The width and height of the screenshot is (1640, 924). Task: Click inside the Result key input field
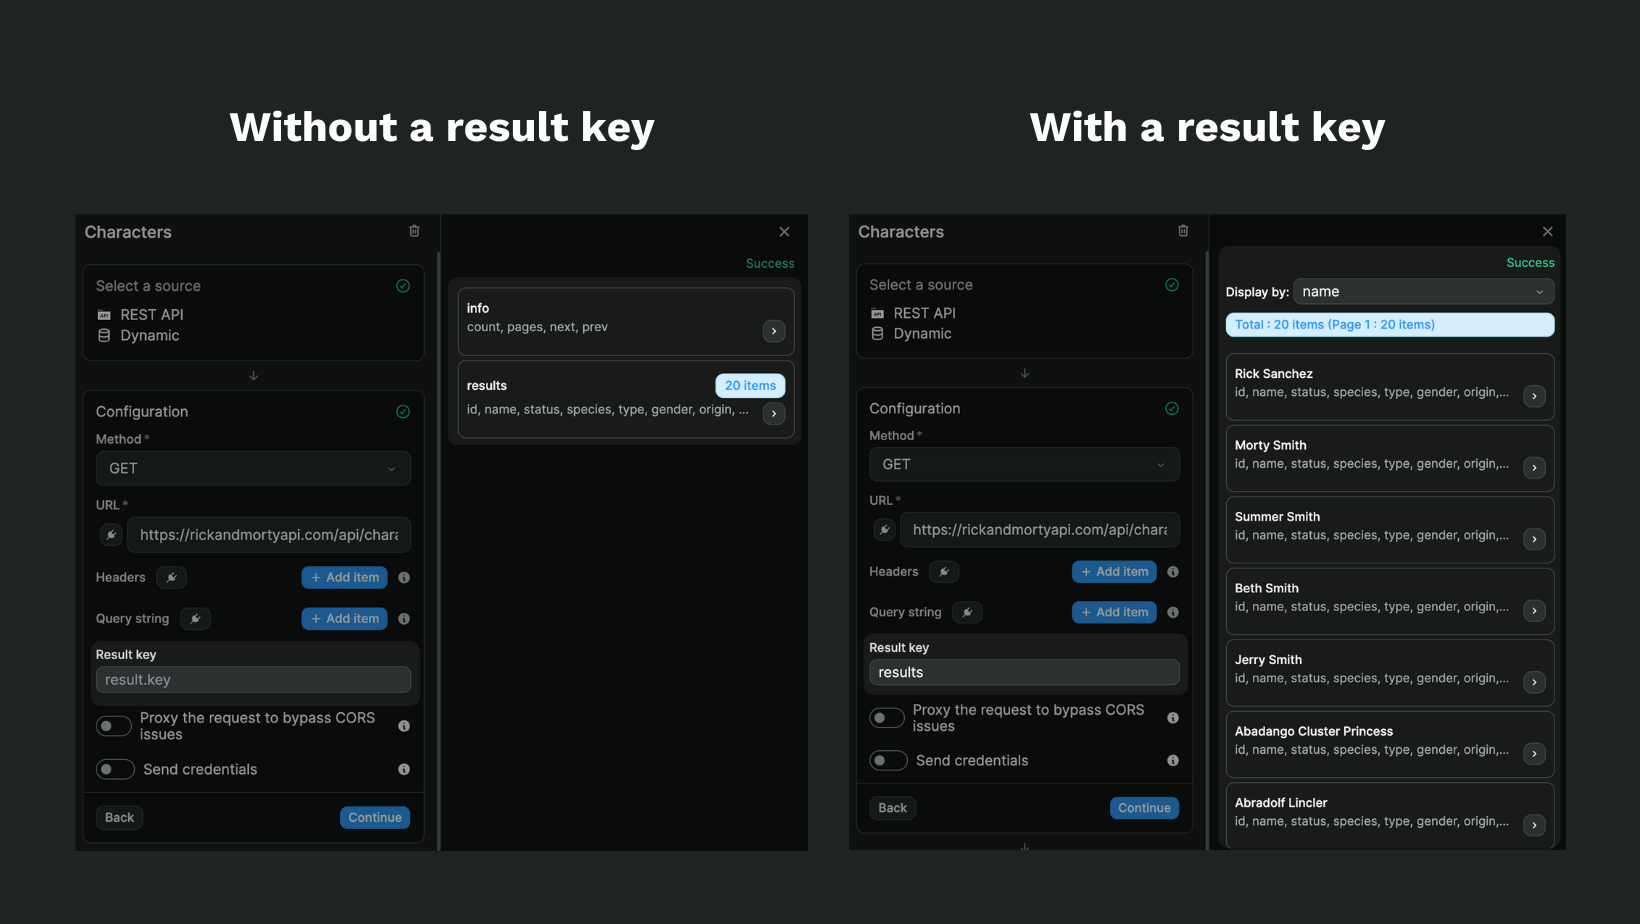point(253,679)
